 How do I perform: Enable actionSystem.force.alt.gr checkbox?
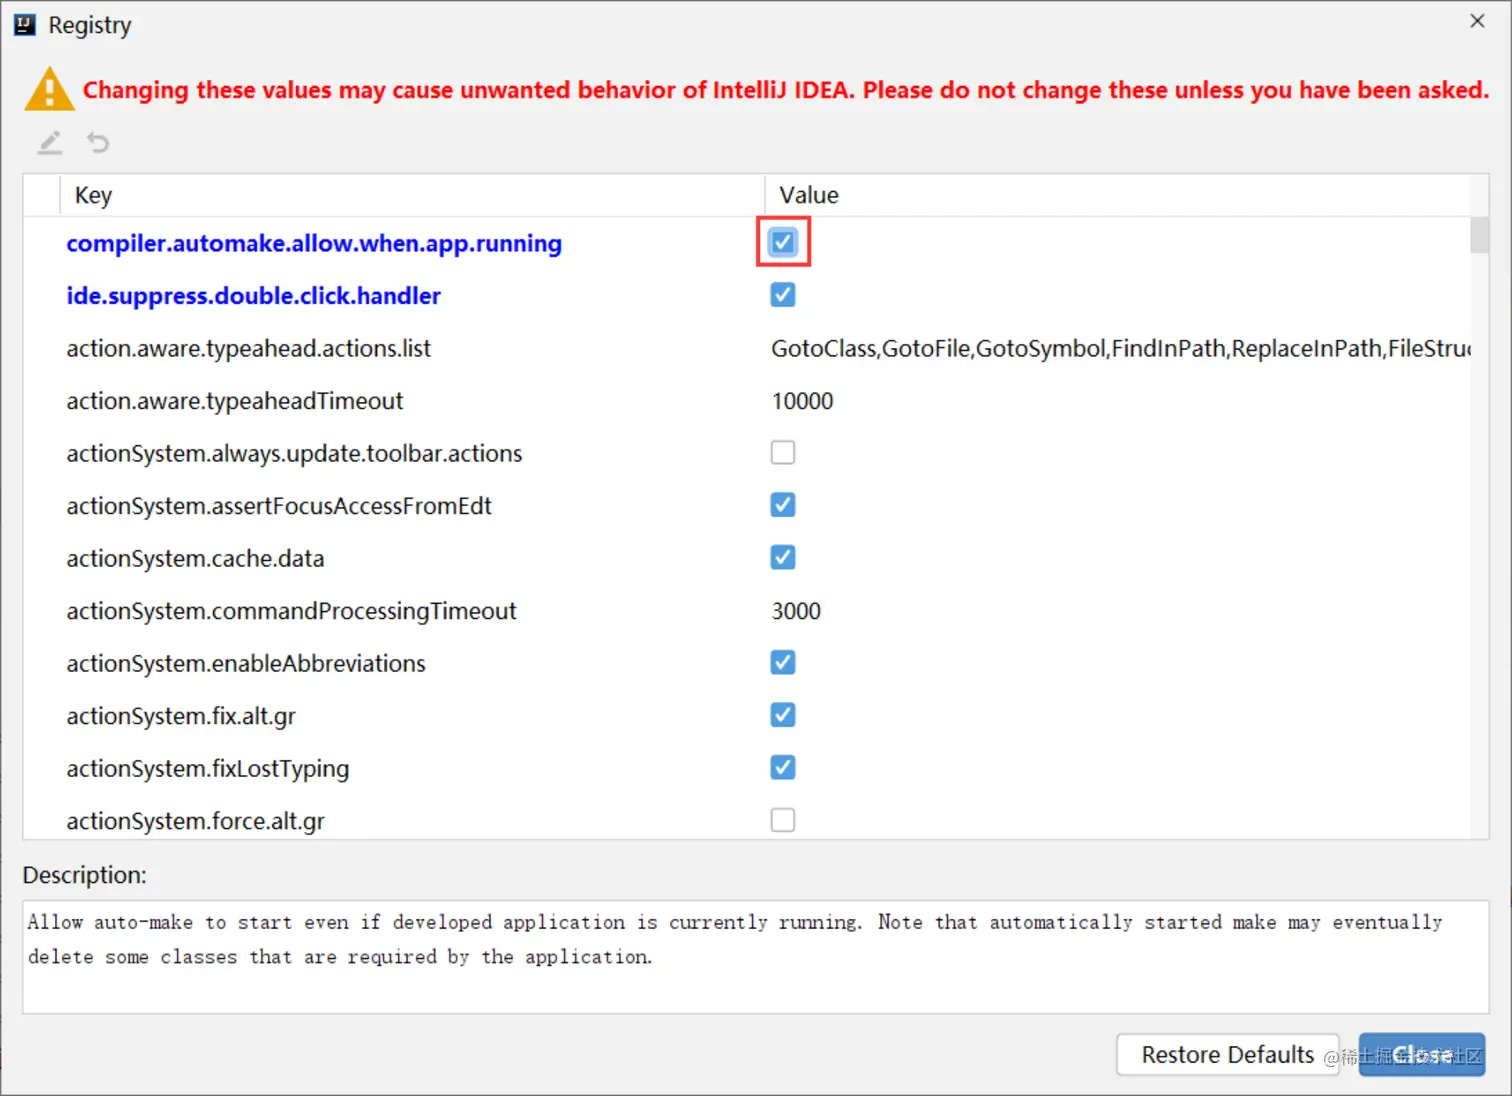(x=783, y=820)
